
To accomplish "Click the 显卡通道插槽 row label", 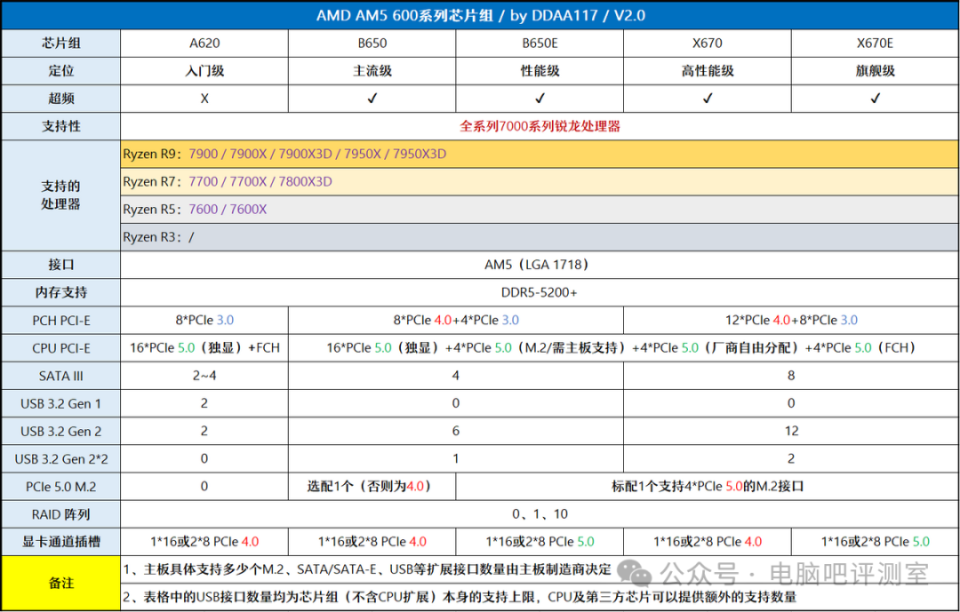I will point(61,542).
